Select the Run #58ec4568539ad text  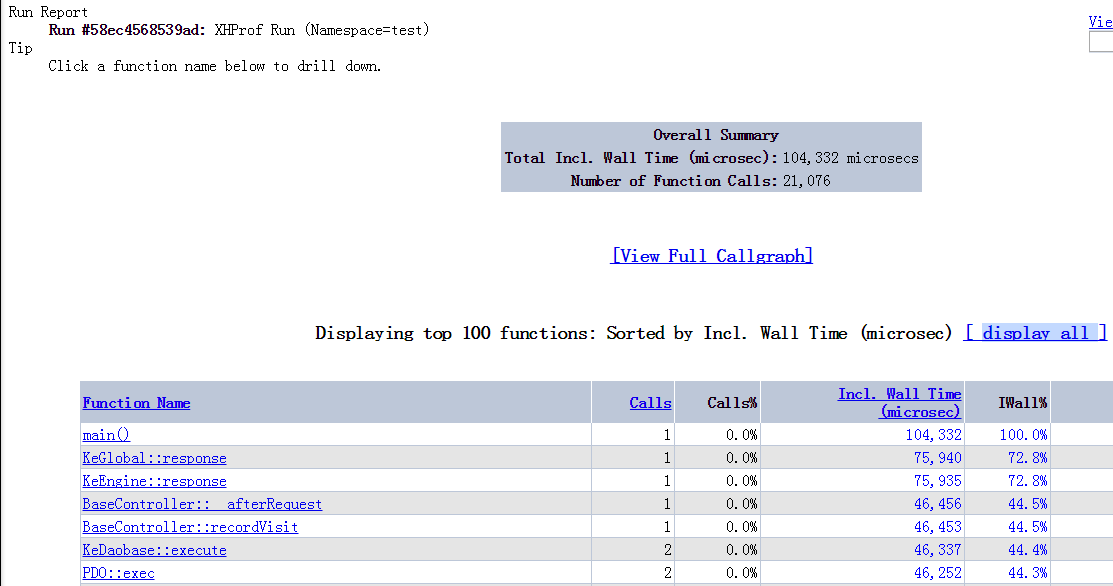click(x=127, y=30)
